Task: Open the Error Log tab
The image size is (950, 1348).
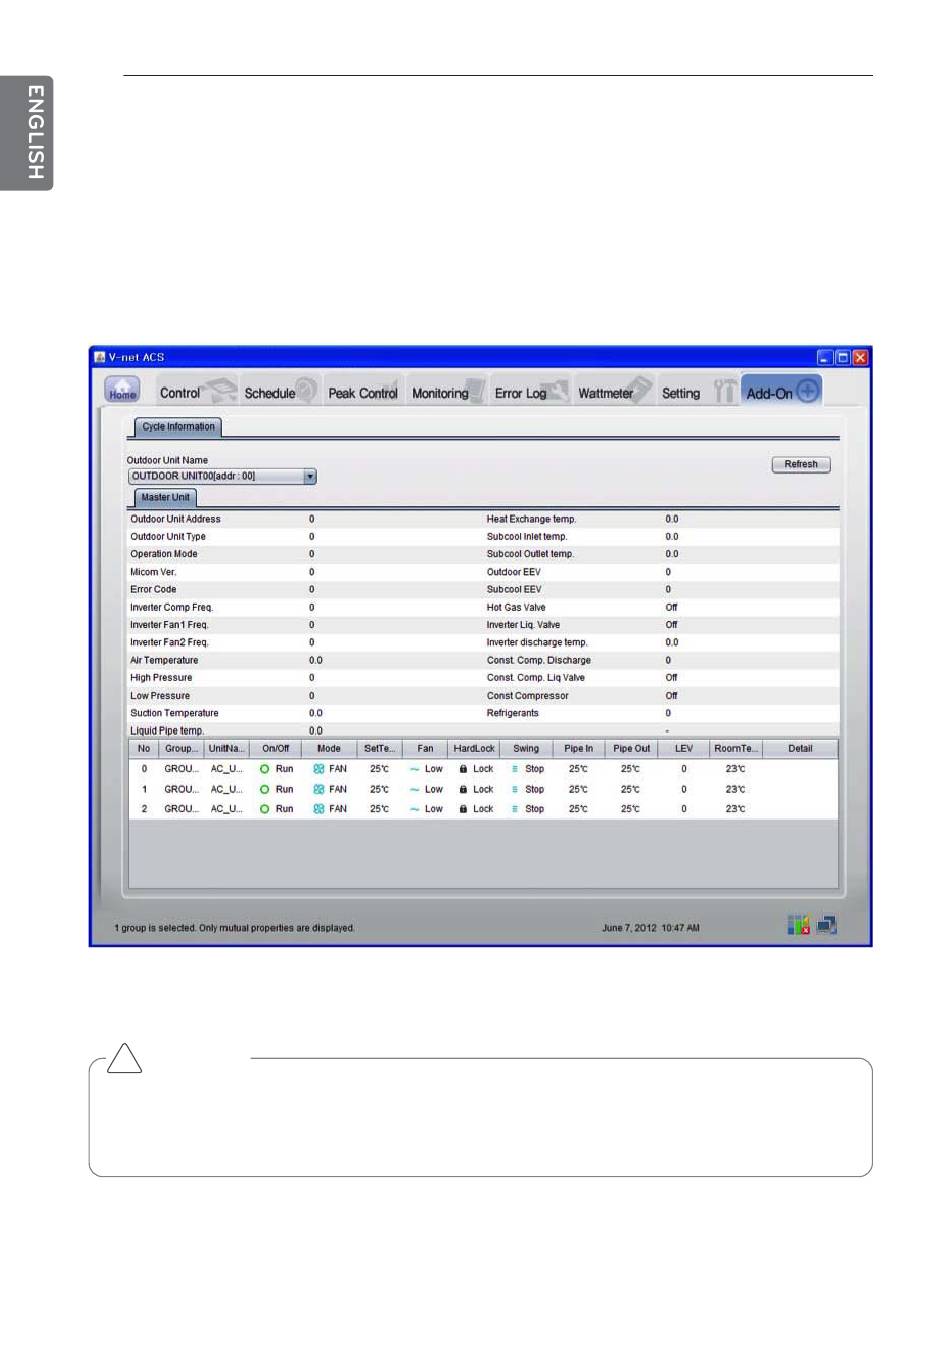Action: [x=531, y=391]
